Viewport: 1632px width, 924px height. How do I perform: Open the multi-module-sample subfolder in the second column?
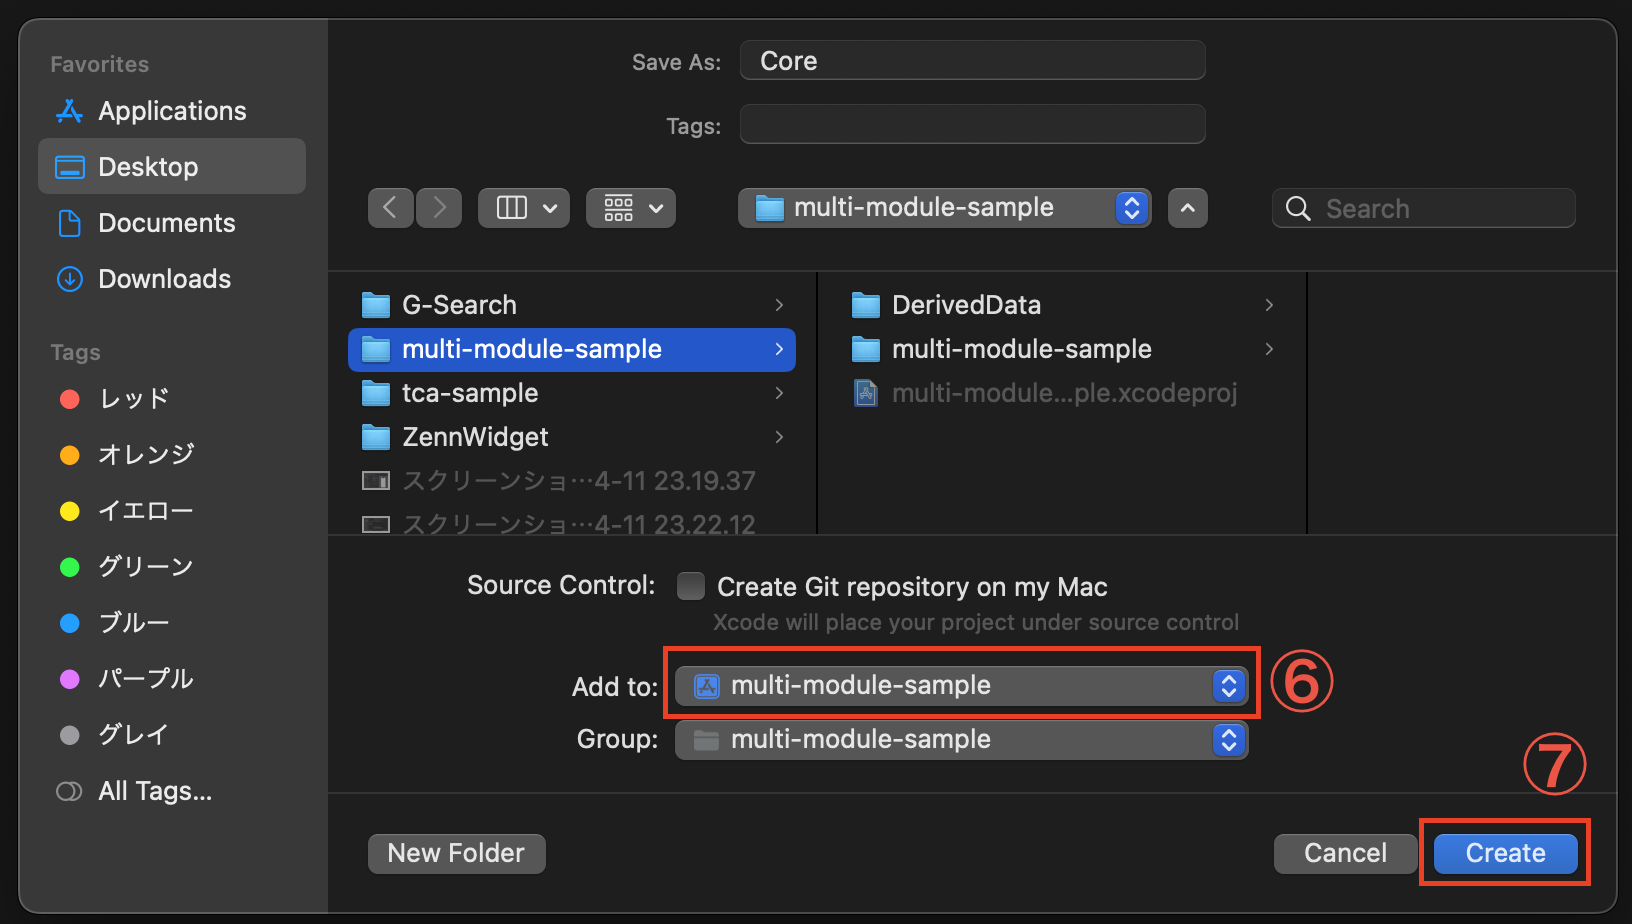1062,349
